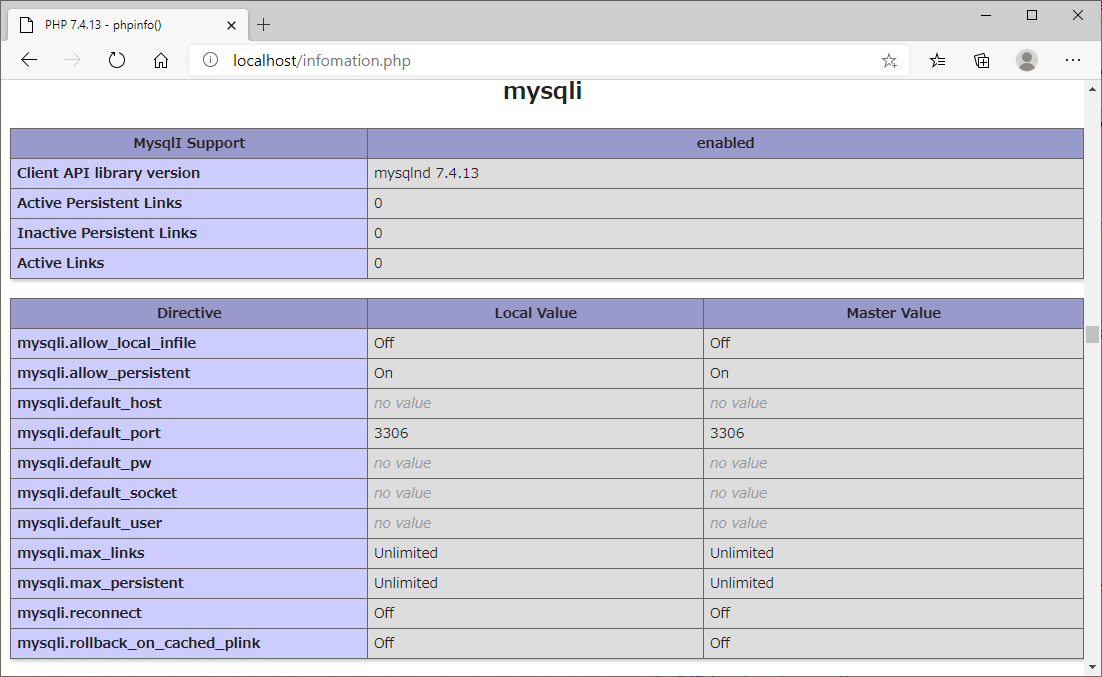Reload the page with the refresh button
This screenshot has height=677, width=1102.
(x=117, y=60)
